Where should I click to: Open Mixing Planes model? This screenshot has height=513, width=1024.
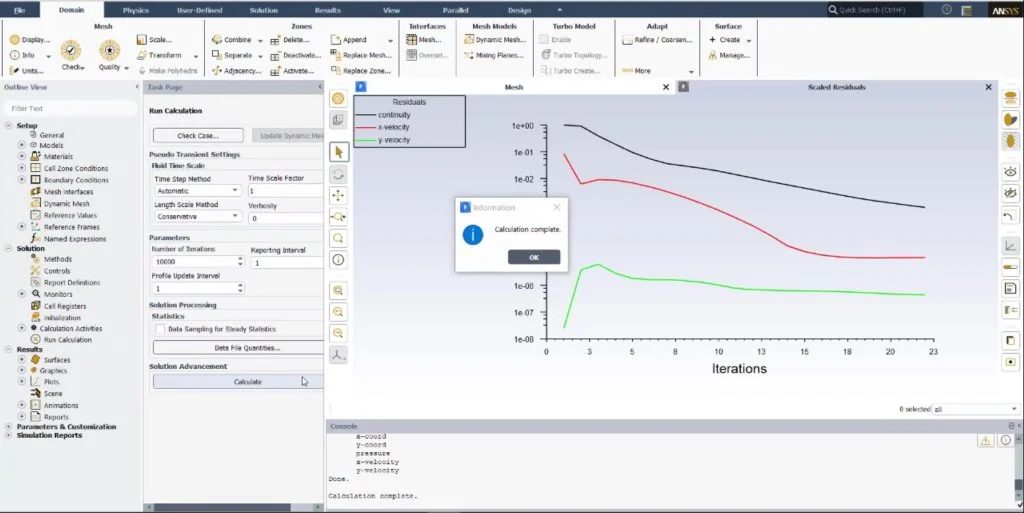(x=494, y=55)
